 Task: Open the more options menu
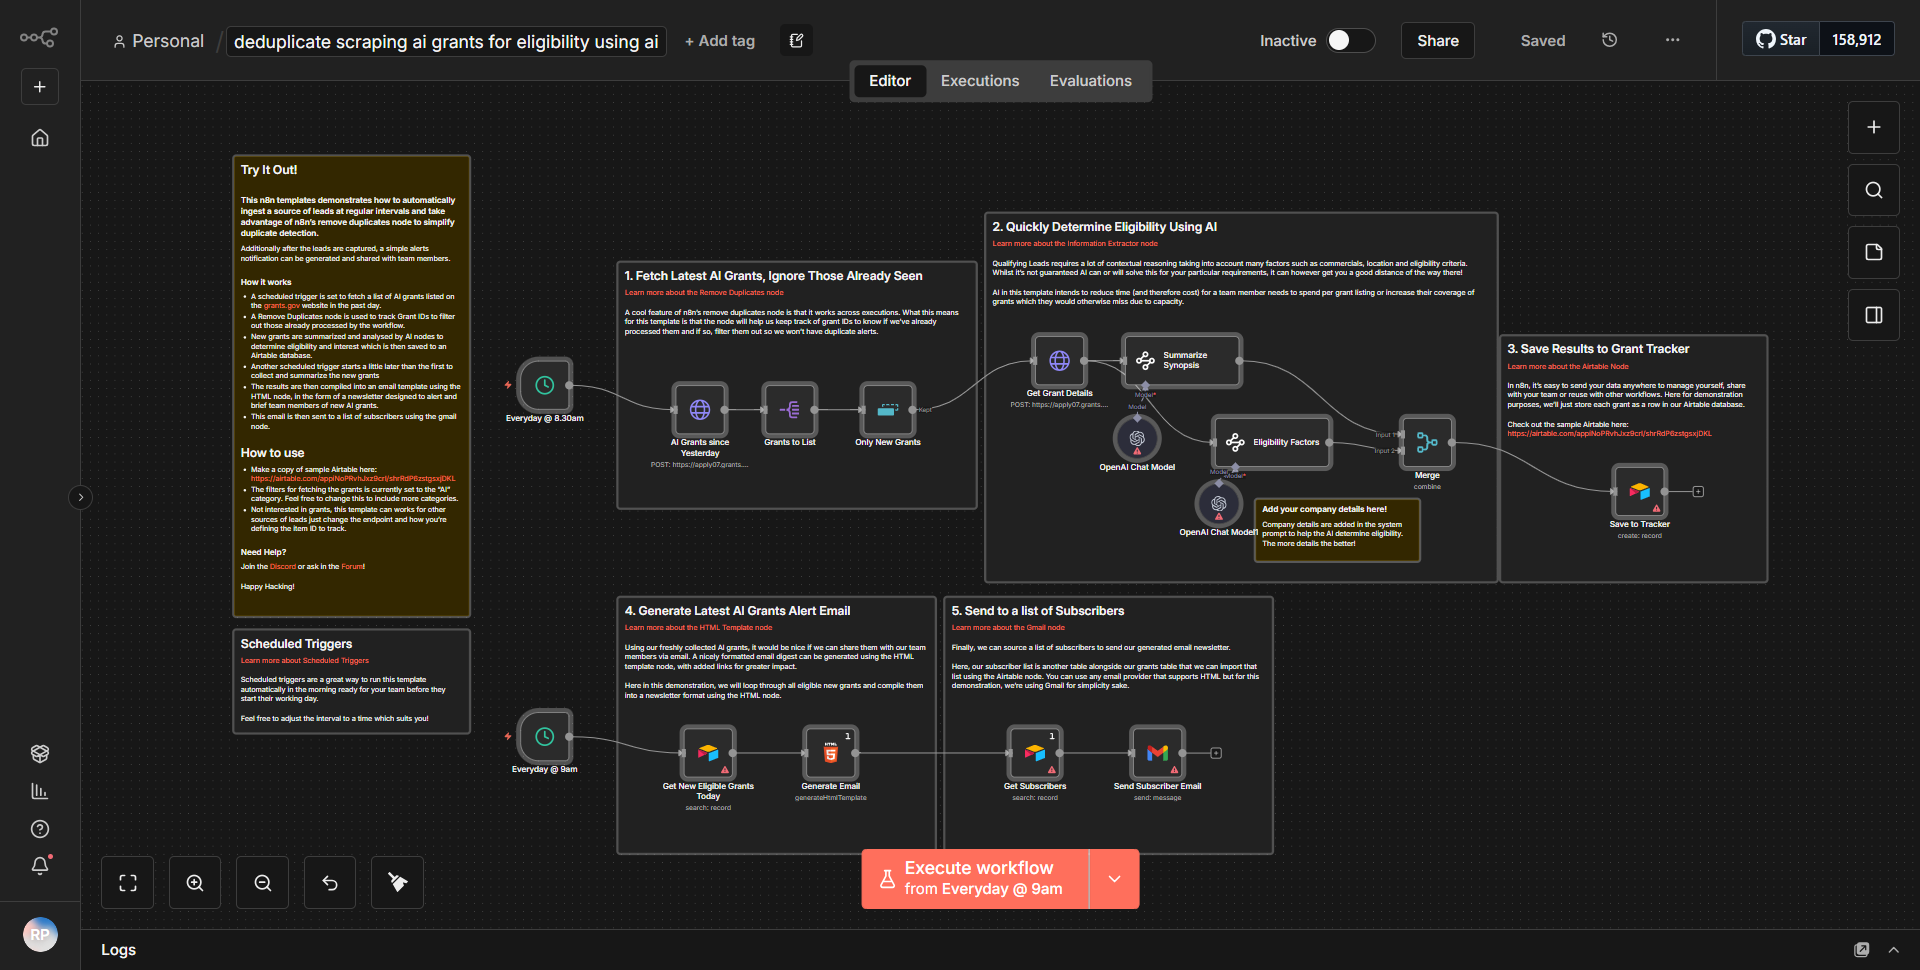[x=1672, y=40]
